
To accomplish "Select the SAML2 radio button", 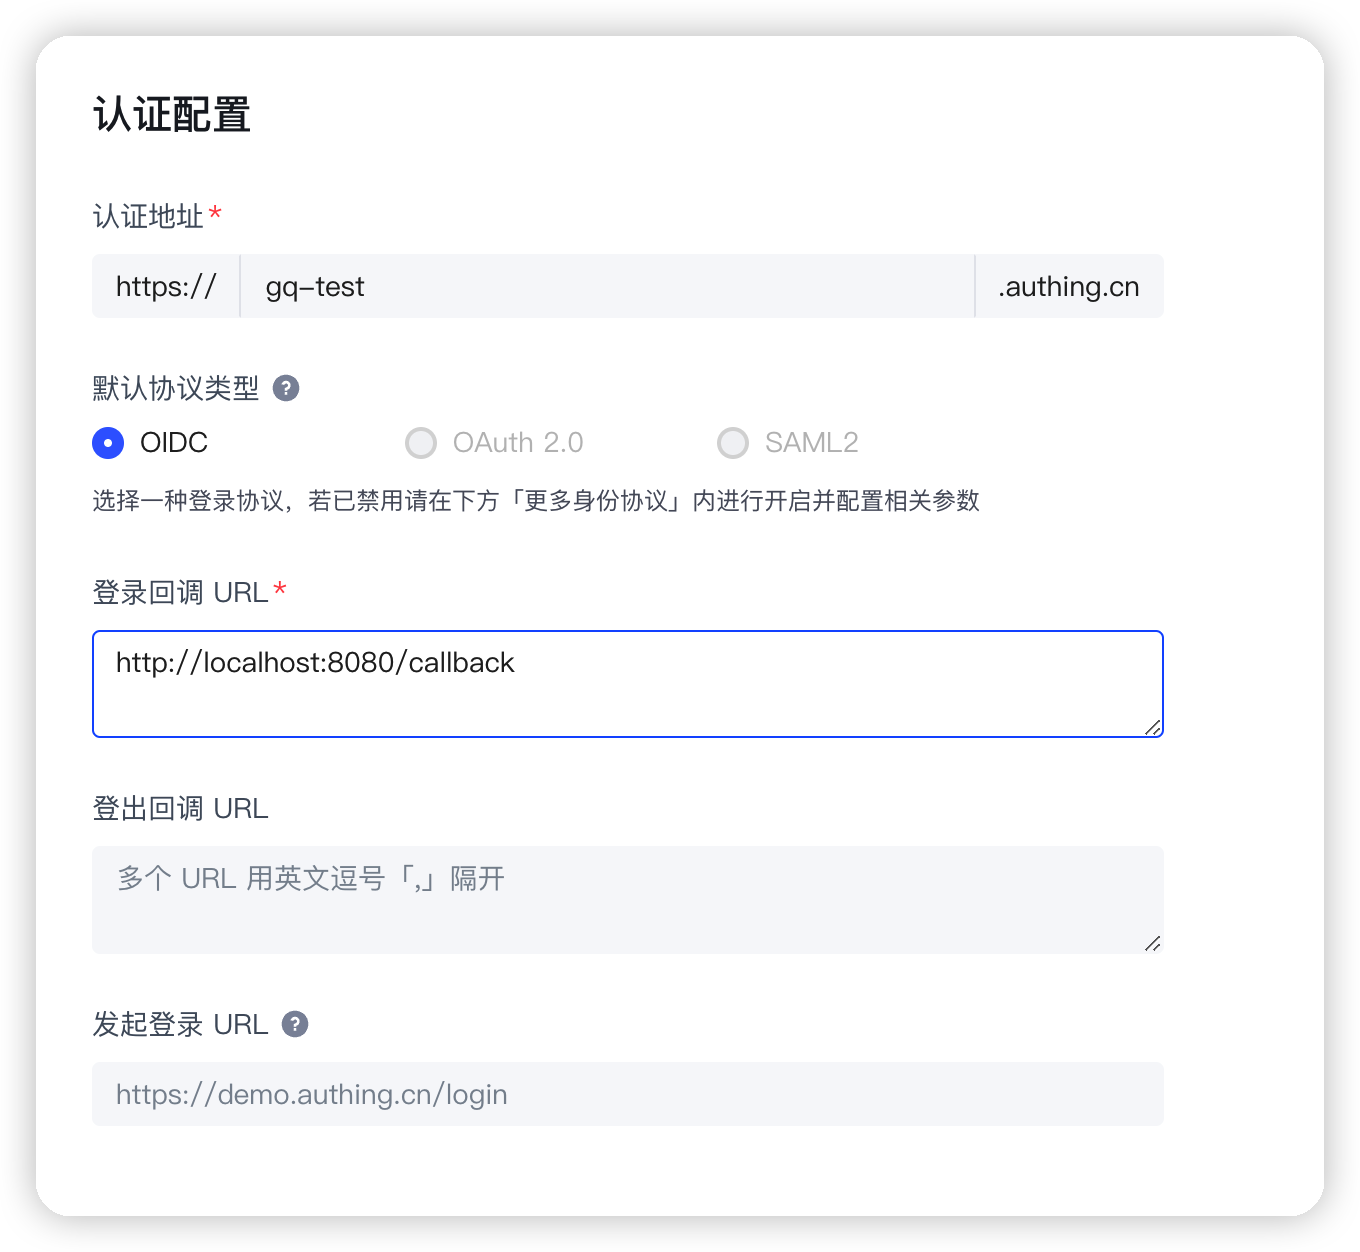I will coord(733,442).
